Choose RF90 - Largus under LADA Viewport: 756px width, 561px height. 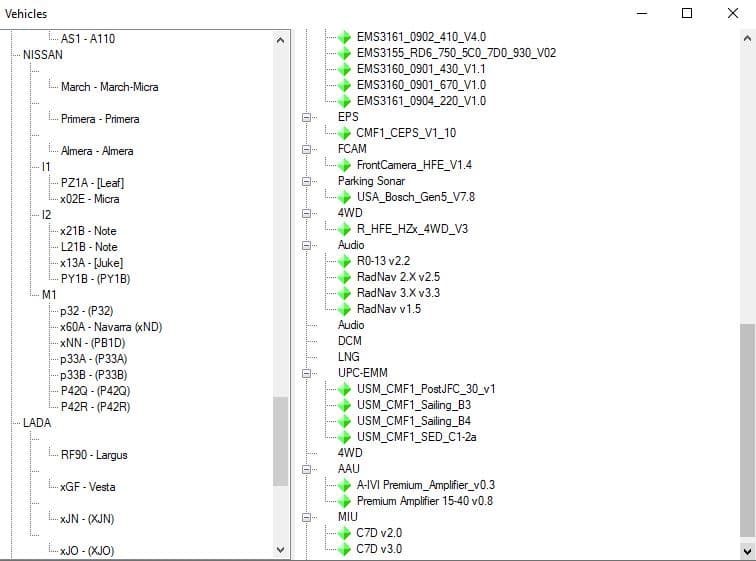pos(94,454)
